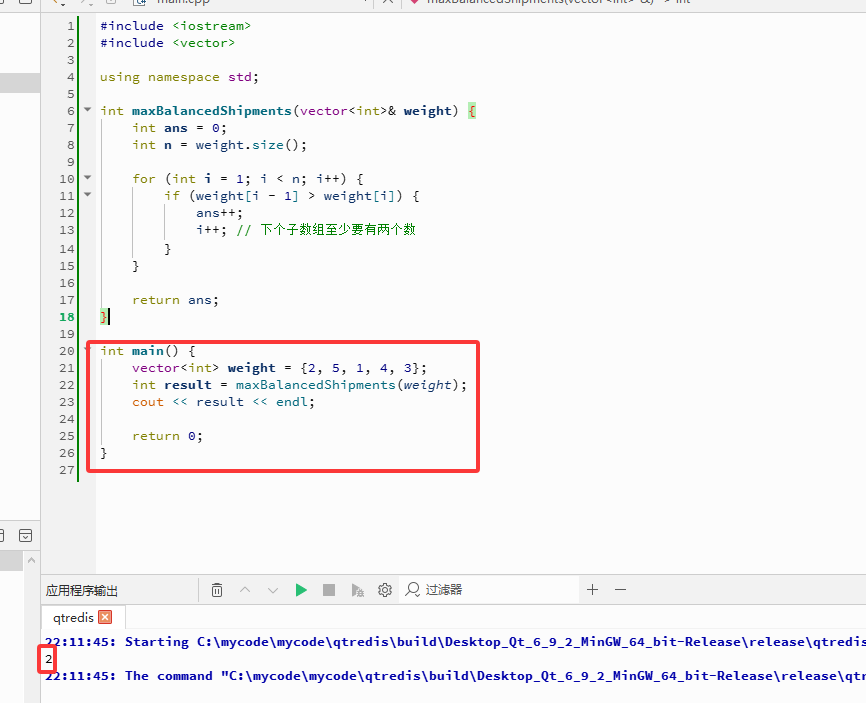Click line number 27 in the gutter
The image size is (866, 703).
[x=67, y=470]
